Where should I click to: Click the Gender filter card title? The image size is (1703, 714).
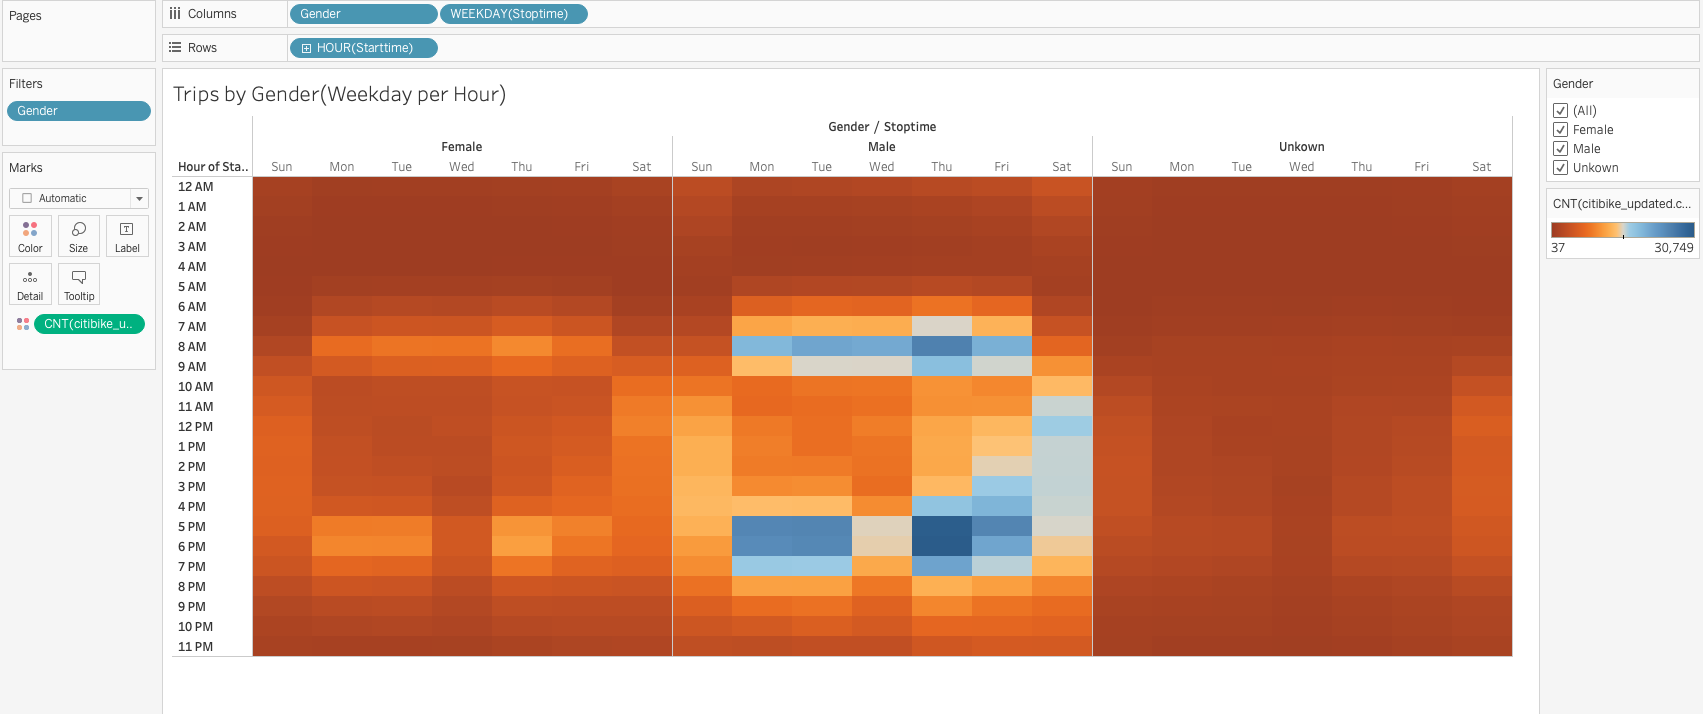(x=1573, y=84)
